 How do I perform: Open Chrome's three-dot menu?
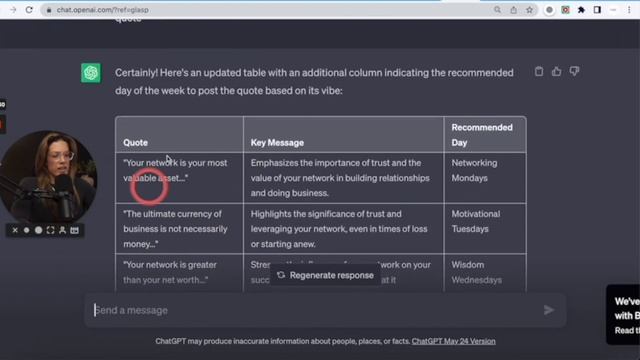coord(629,10)
